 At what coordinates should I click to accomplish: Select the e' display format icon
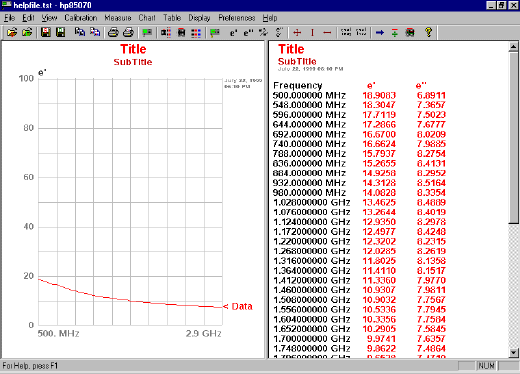(x=233, y=32)
